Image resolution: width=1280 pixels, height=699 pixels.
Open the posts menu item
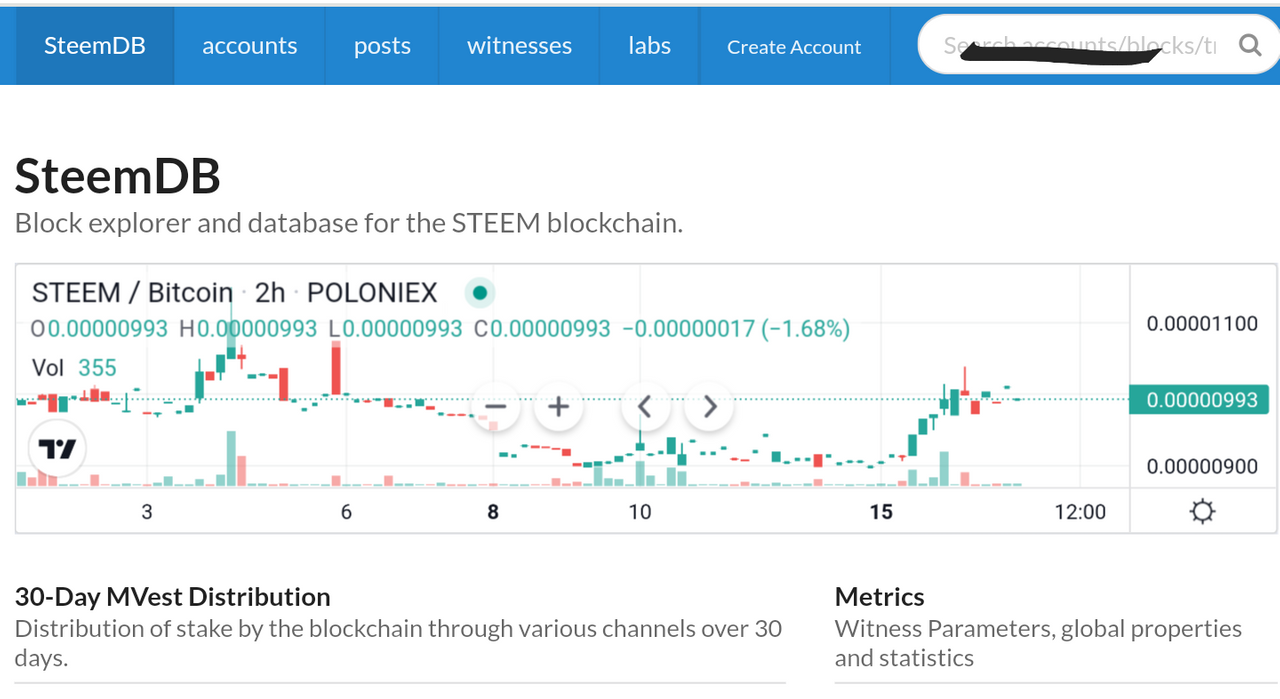[382, 45]
